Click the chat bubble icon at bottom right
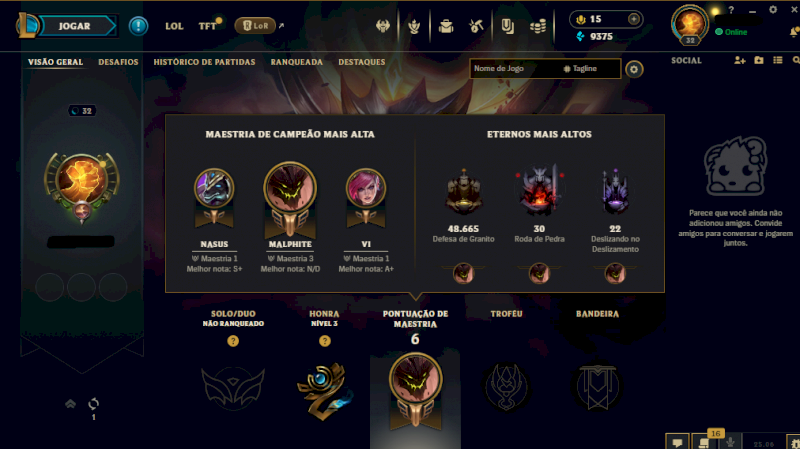The height and width of the screenshot is (449, 800). pyautogui.click(x=678, y=442)
